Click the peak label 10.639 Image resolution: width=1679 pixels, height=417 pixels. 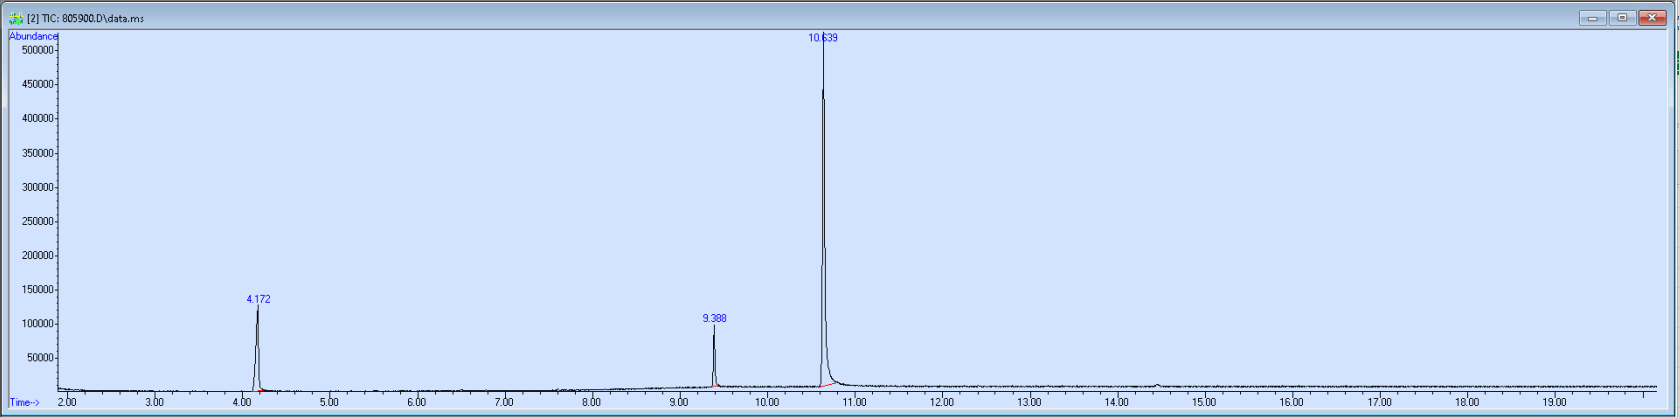pos(823,38)
